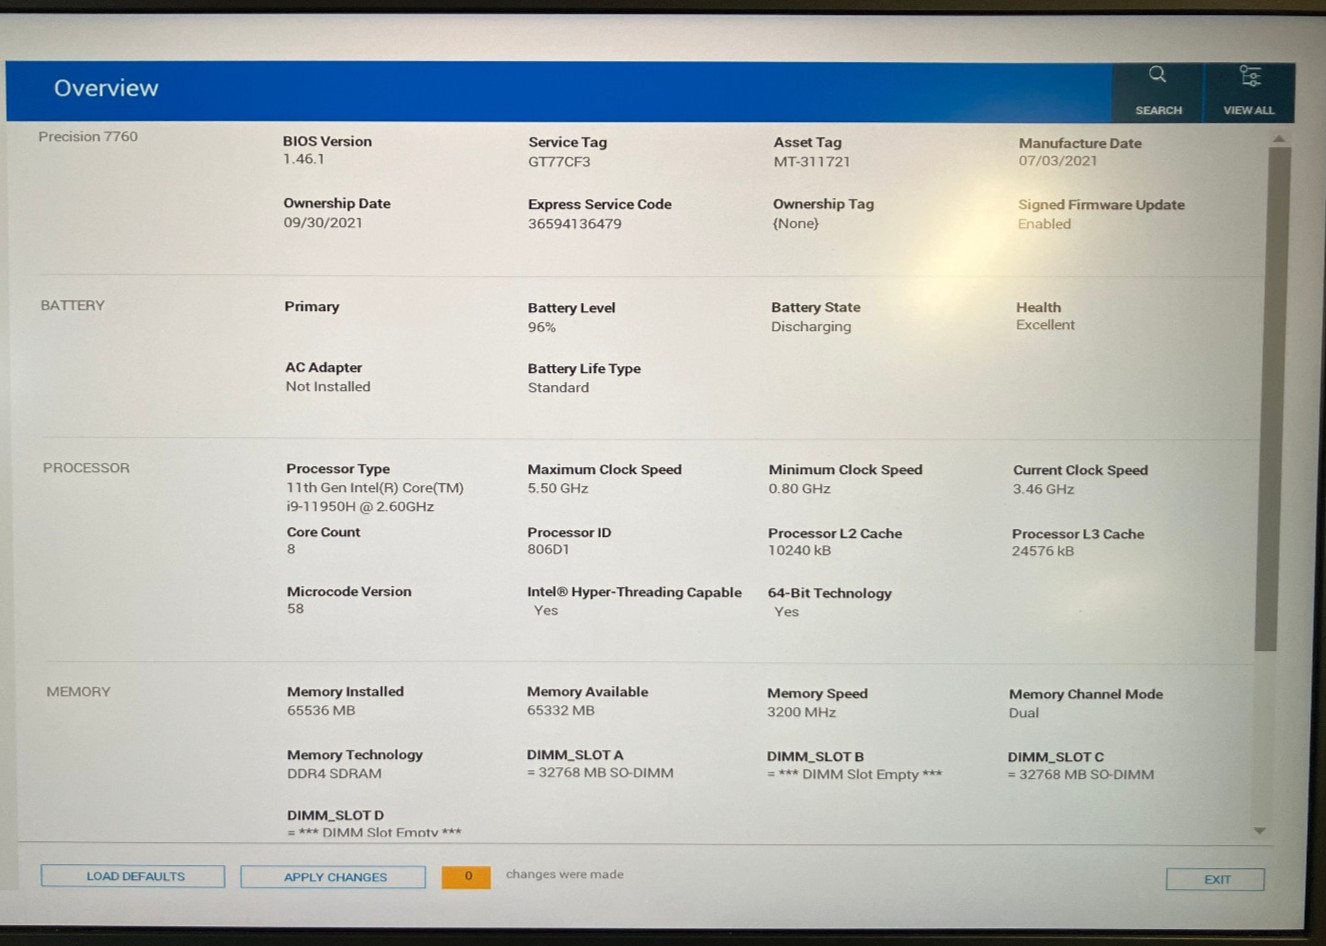Click the orange changes counter showing 0

click(466, 876)
